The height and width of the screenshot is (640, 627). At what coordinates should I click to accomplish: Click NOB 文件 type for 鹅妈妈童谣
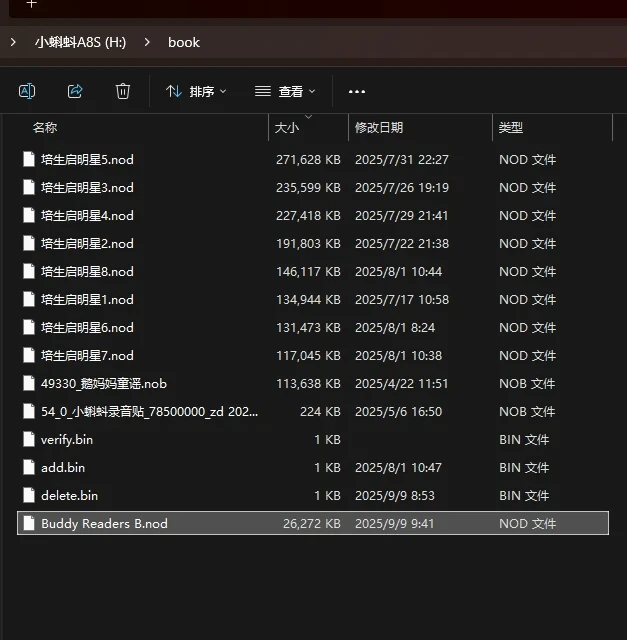(x=527, y=384)
